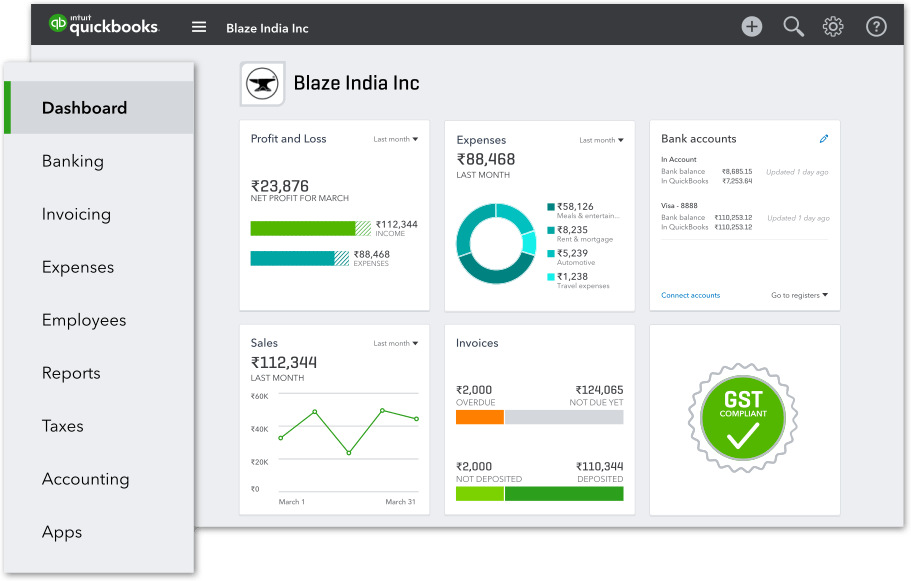911x581 pixels.
Task: Click the ₹8,235 rent expense value
Action: (572, 230)
